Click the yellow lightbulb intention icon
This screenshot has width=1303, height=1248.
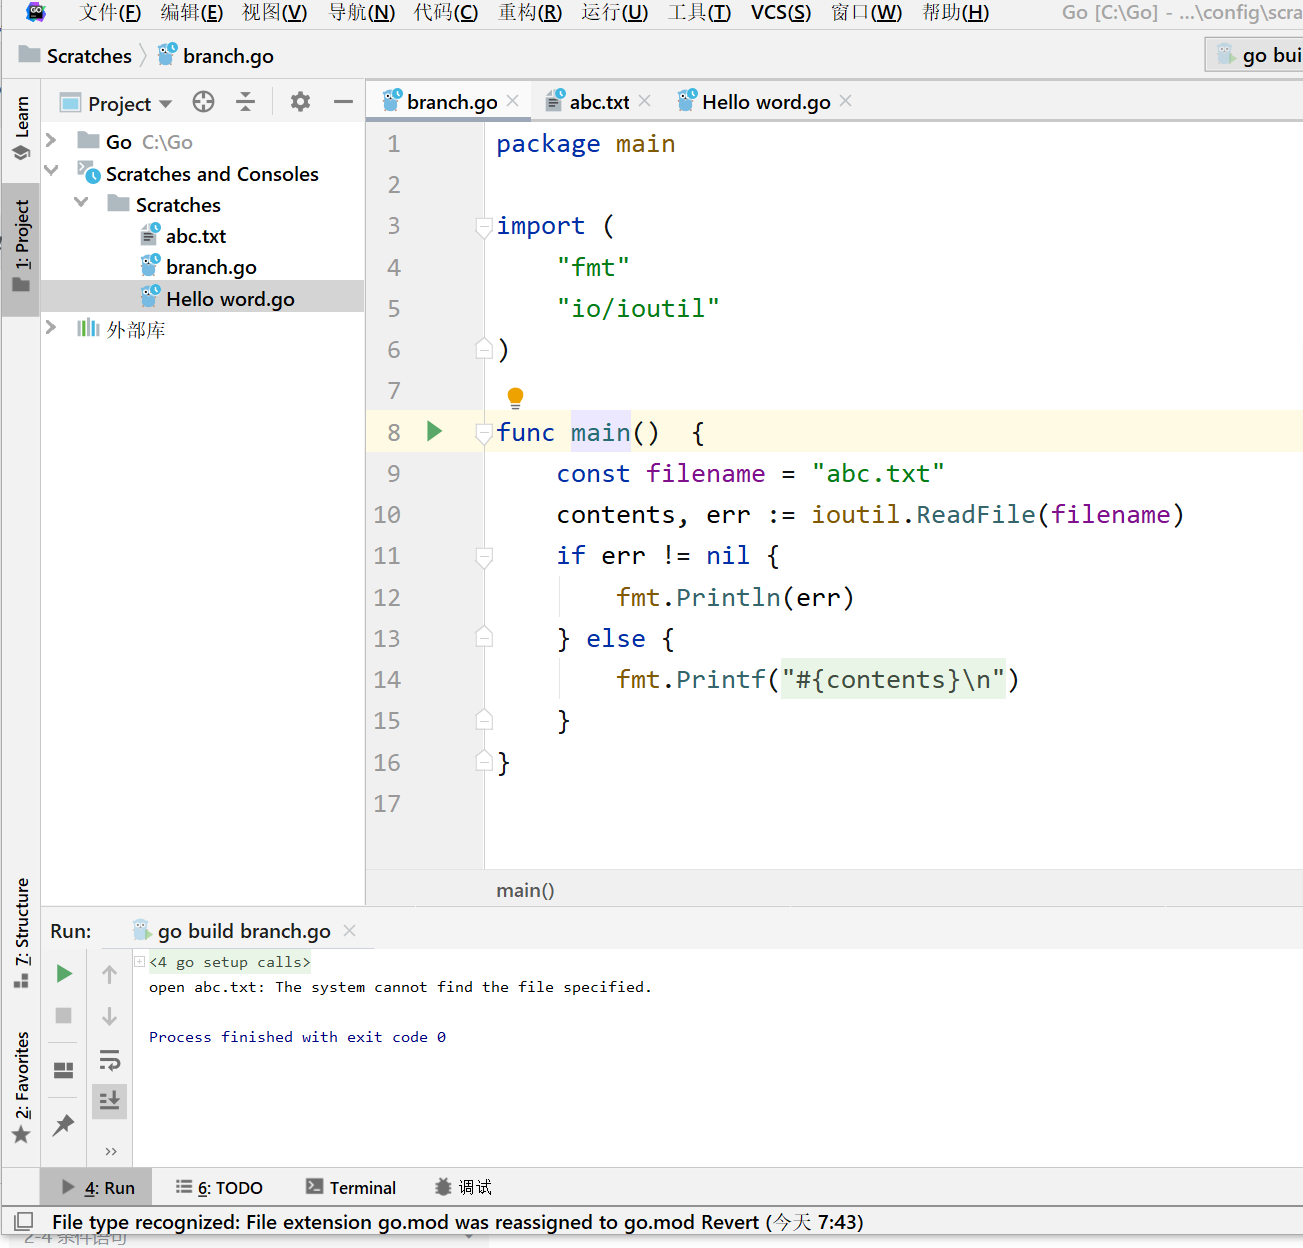(x=515, y=397)
